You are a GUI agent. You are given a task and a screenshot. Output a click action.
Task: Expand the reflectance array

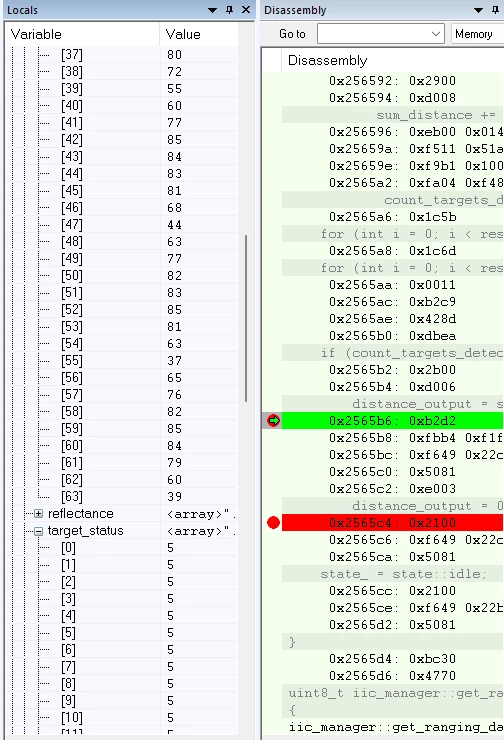click(39, 513)
